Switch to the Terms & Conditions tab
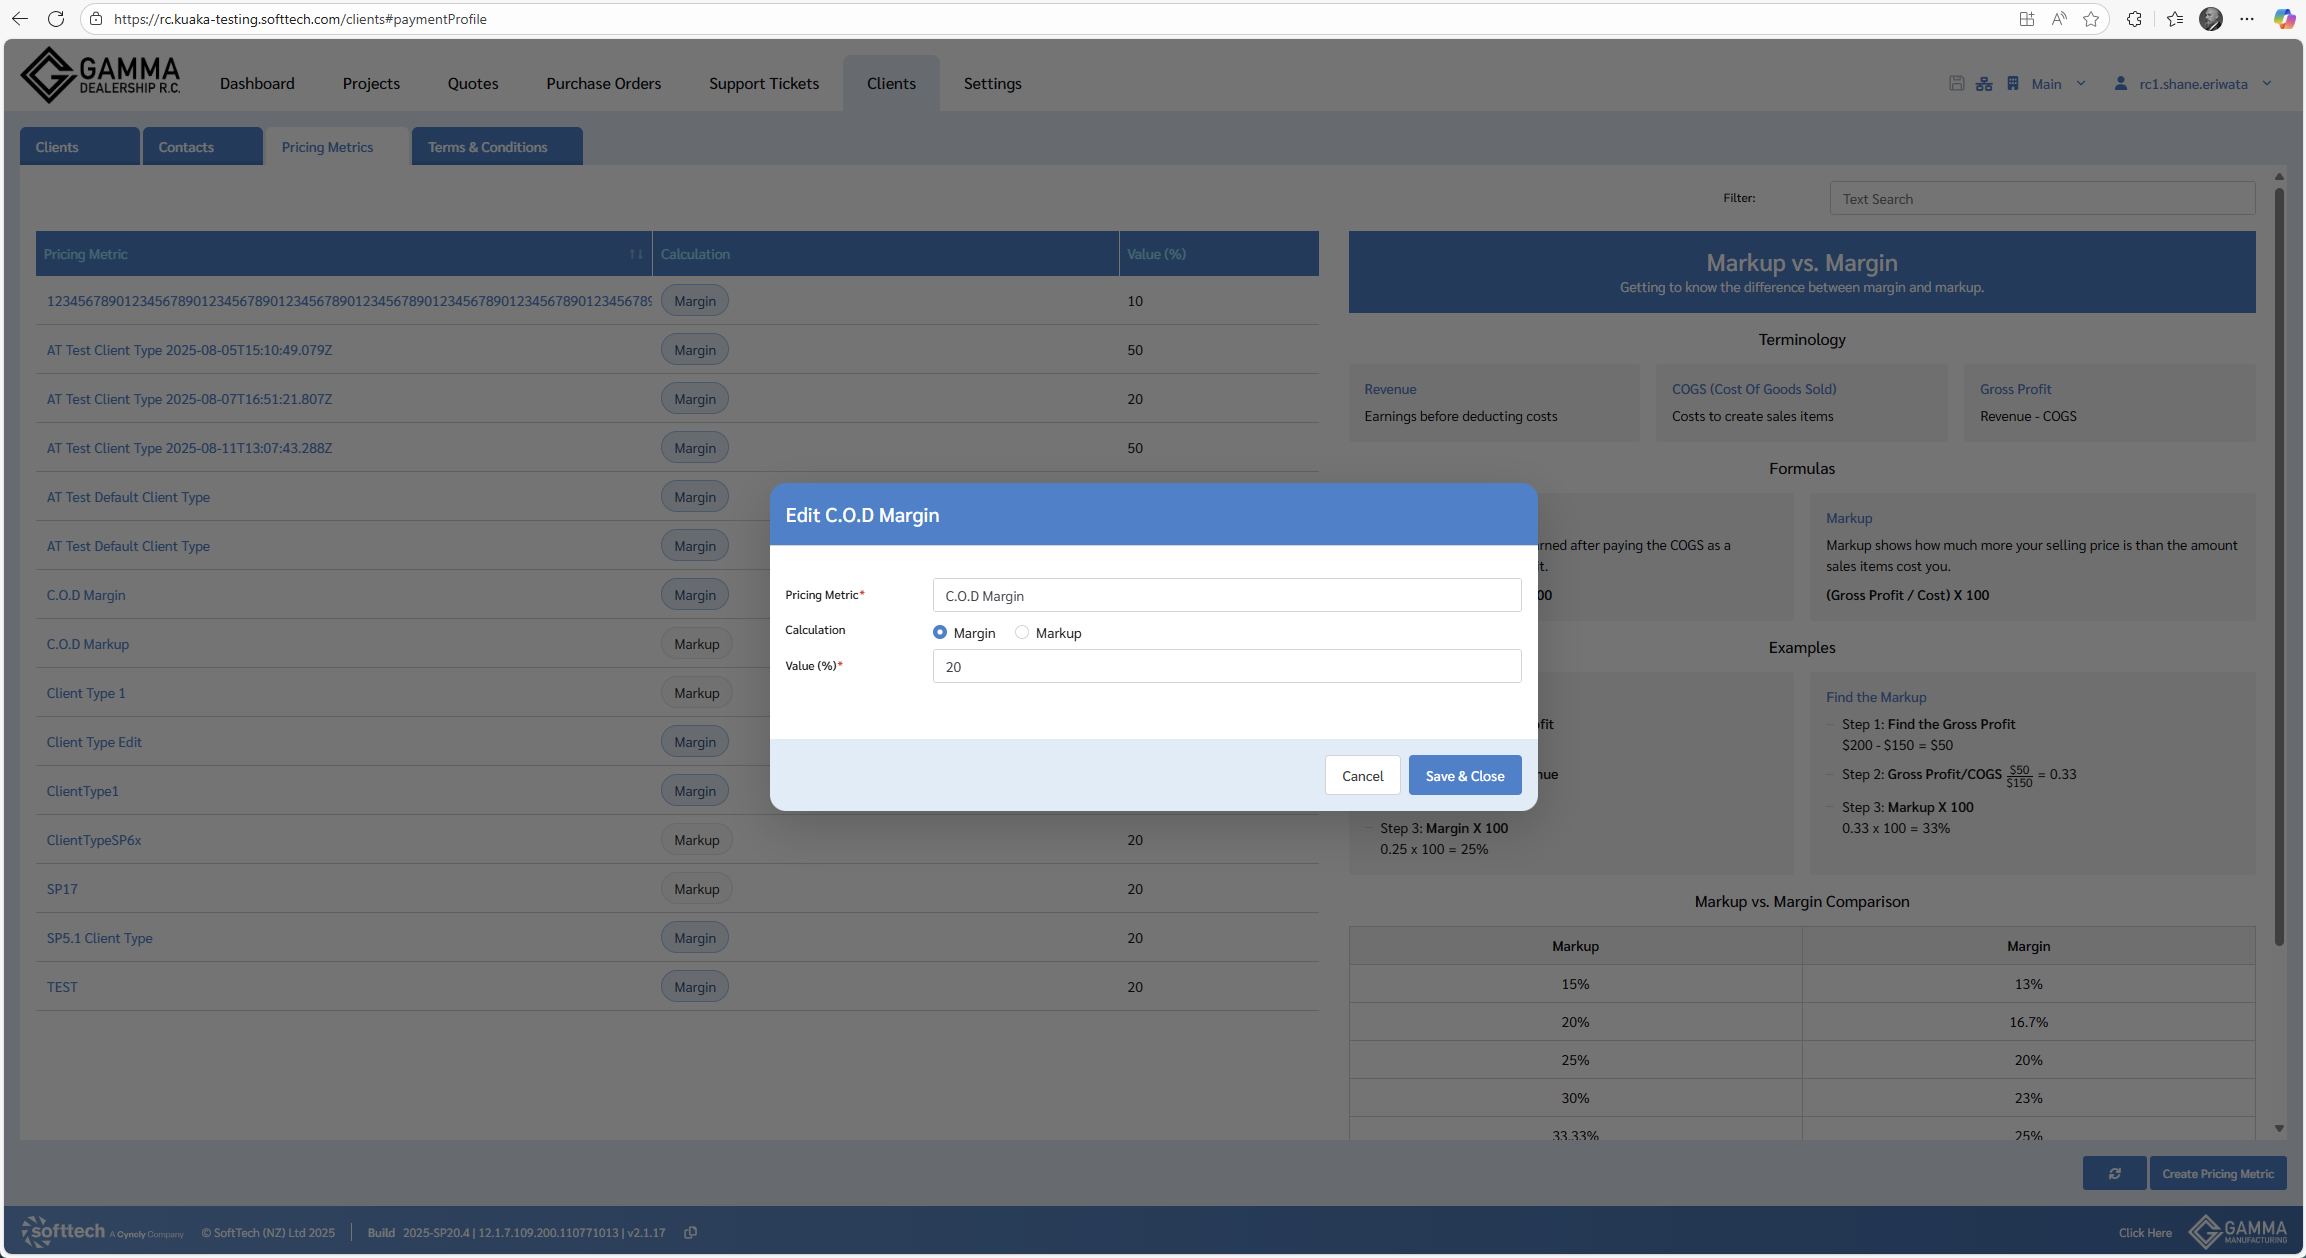2306x1258 pixels. (x=487, y=147)
